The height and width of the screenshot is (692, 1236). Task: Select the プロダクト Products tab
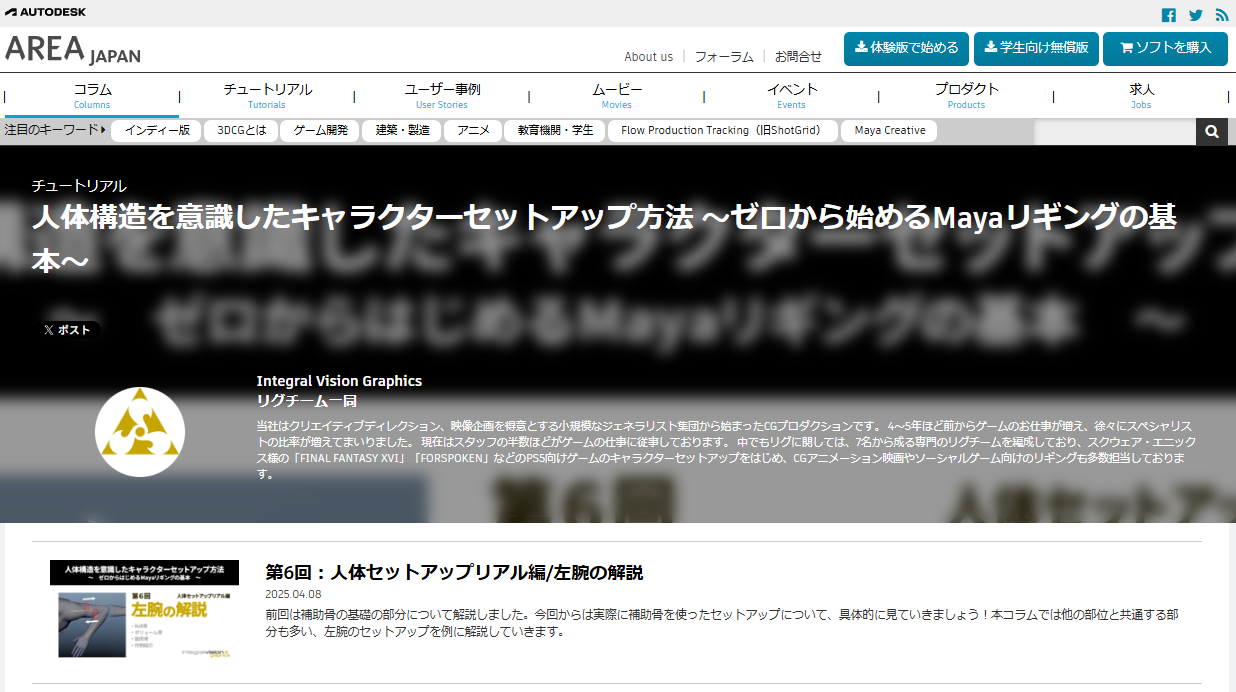click(967, 96)
